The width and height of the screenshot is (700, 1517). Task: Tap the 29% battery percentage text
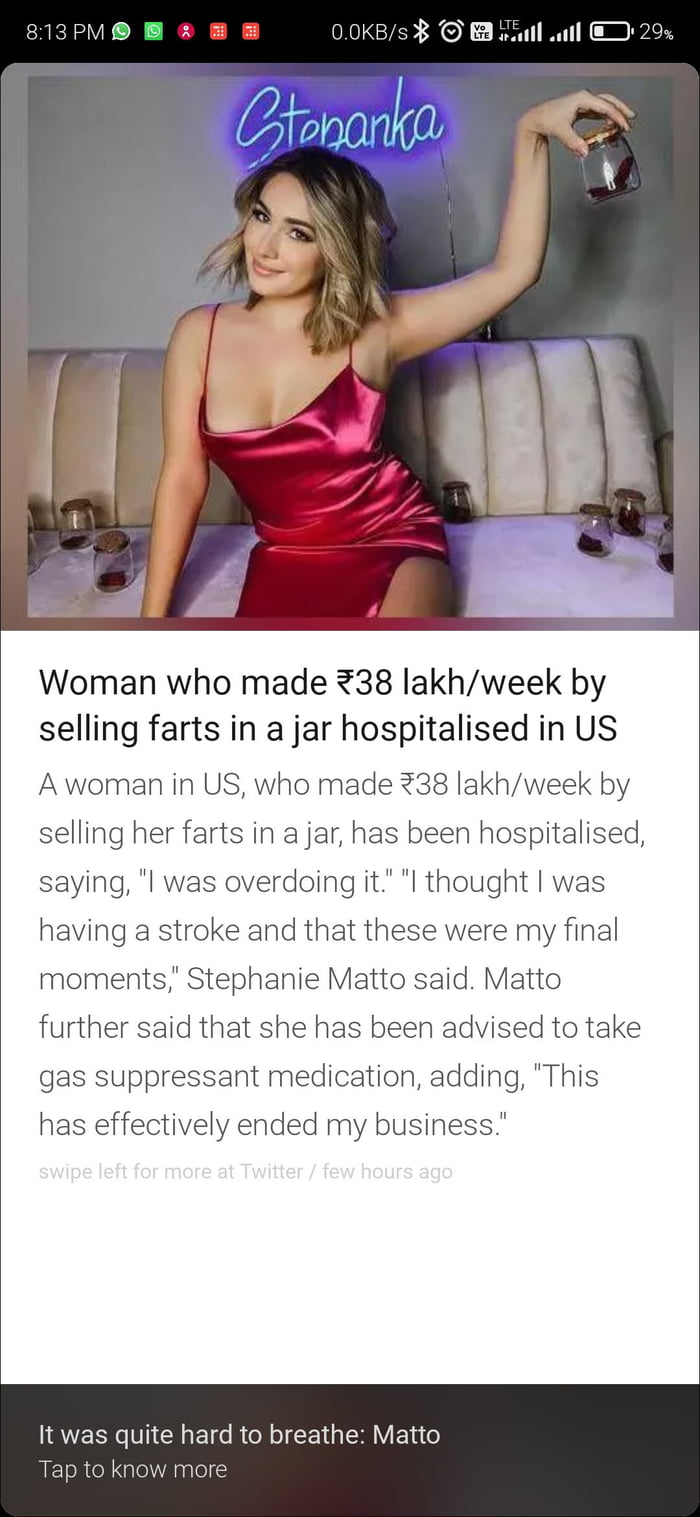(x=656, y=32)
